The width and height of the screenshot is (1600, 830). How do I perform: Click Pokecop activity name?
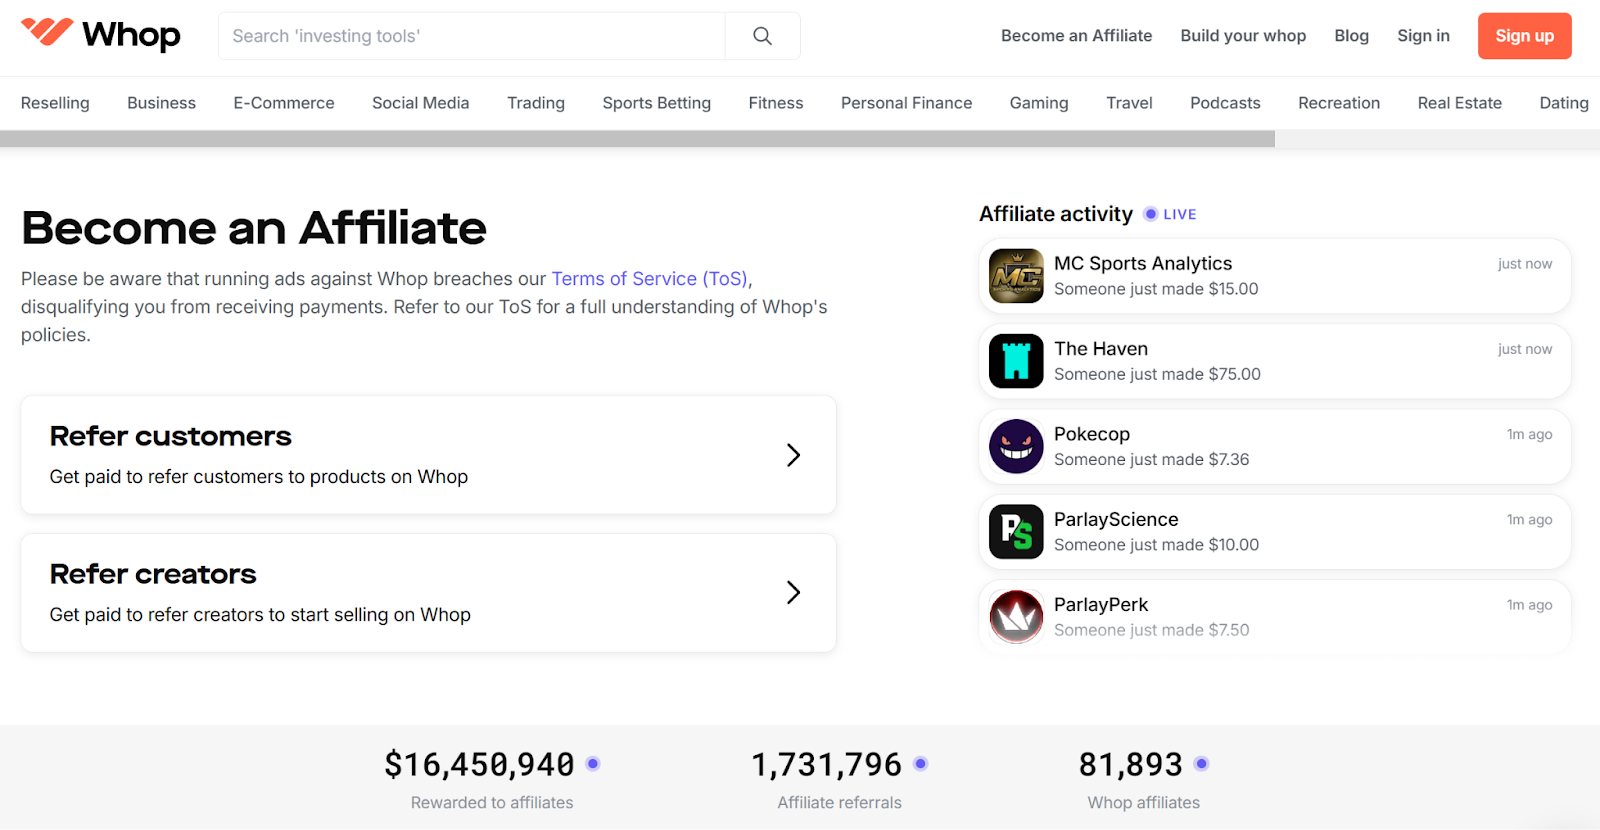[1092, 434]
